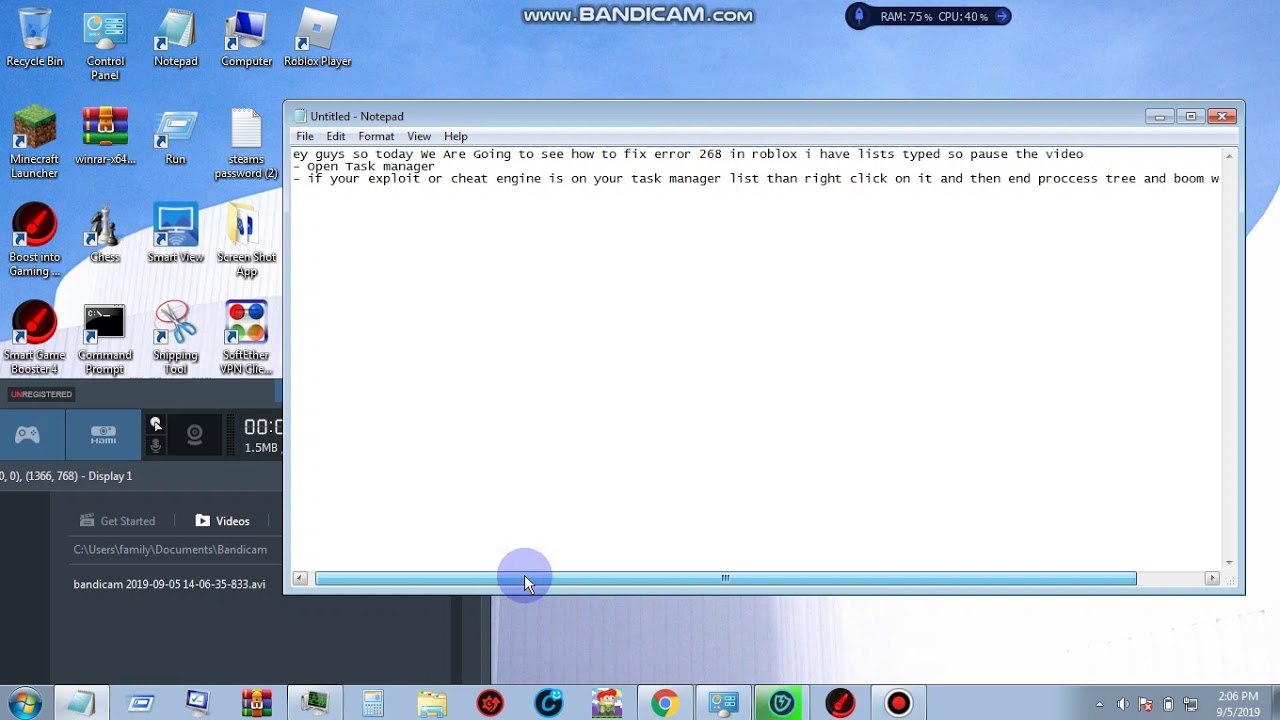1280x720 pixels.
Task: Select the Run desktop shortcut
Action: point(176,135)
